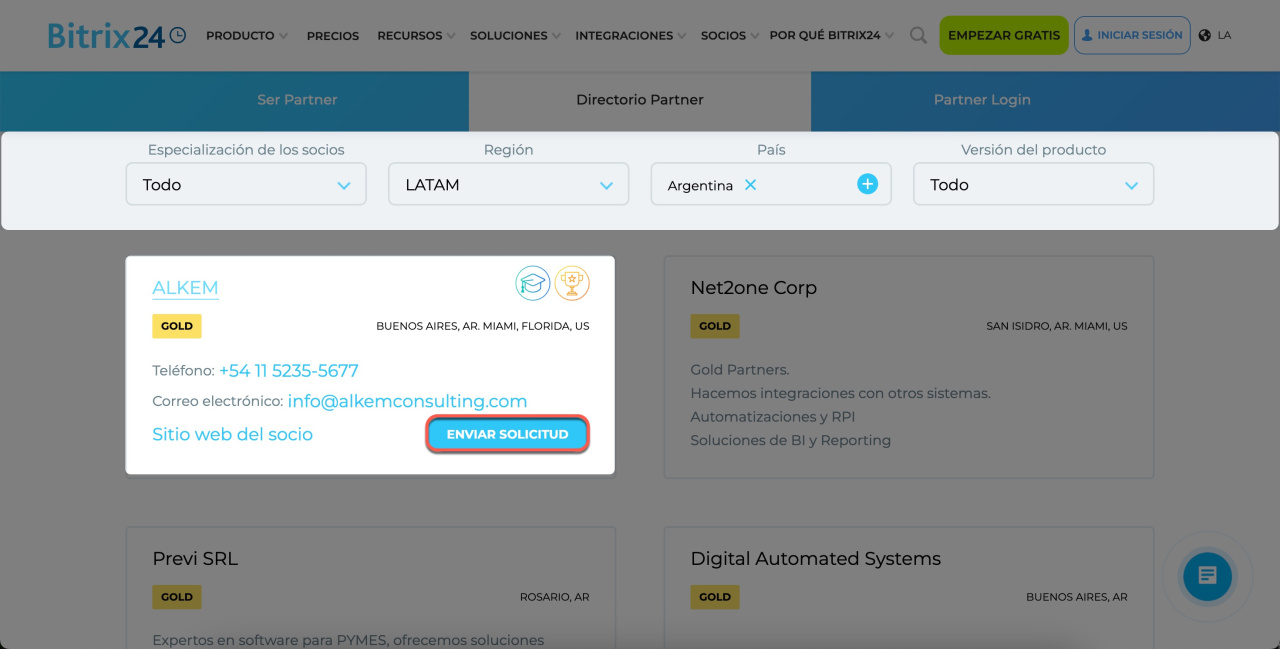
Task: Switch to Ser Partner tab
Action: pos(297,100)
